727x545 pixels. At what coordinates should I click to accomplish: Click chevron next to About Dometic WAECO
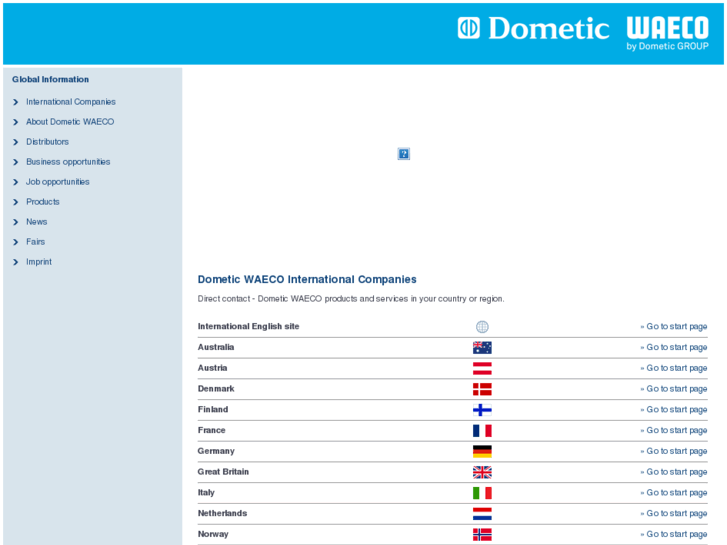pyautogui.click(x=16, y=122)
